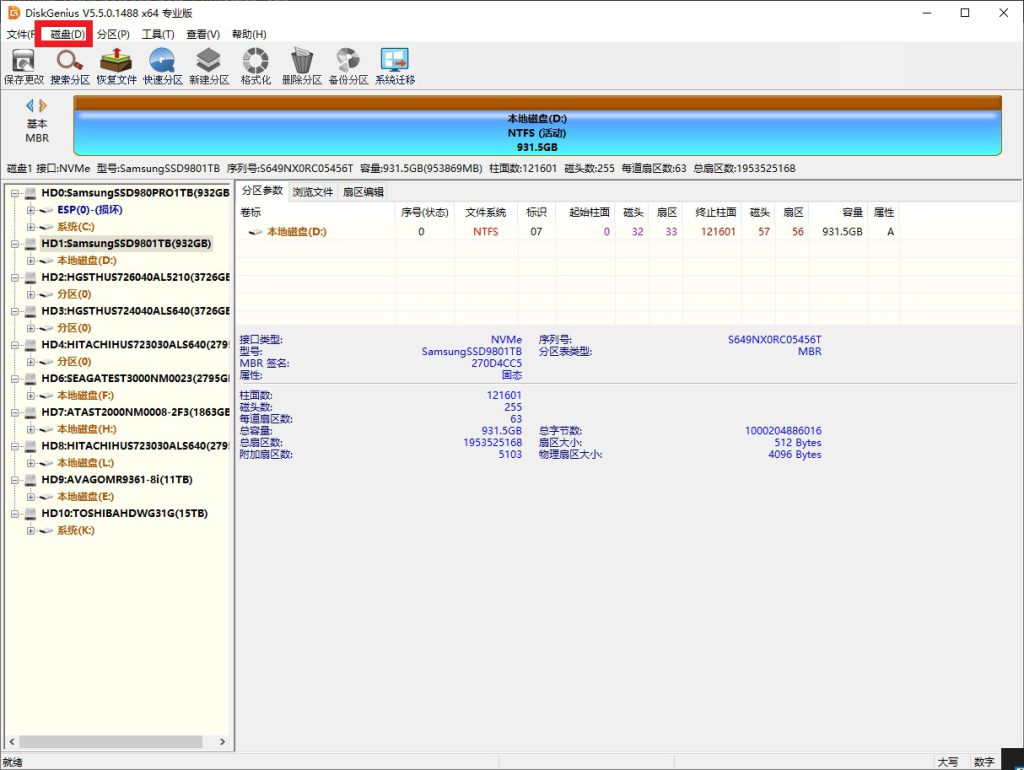Select the 本地磁盘(D:) NTFS partition bar
1024x770 pixels.
pos(537,132)
